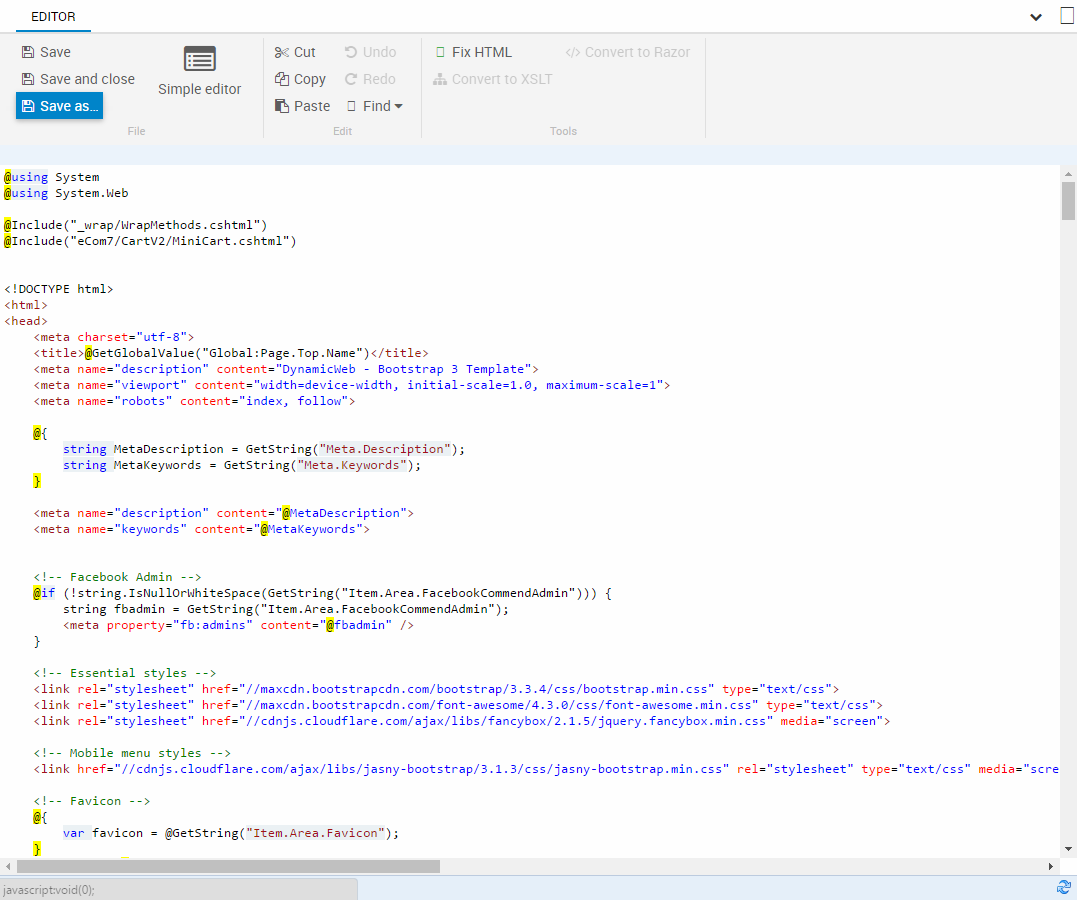Run the Fix HTML tool
Screen dimensions: 1077x900
pos(473,52)
